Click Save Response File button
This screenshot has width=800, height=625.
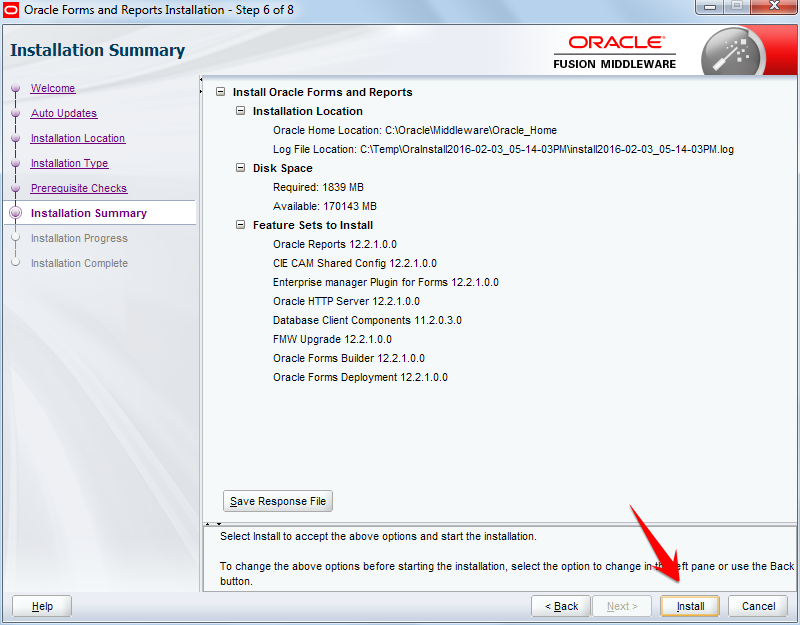pos(278,501)
